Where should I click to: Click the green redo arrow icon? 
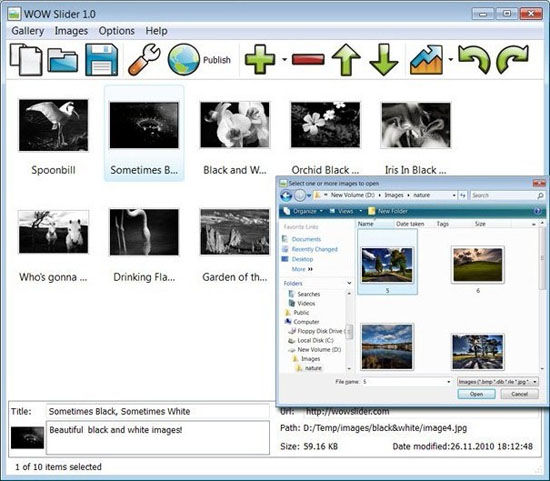point(512,59)
